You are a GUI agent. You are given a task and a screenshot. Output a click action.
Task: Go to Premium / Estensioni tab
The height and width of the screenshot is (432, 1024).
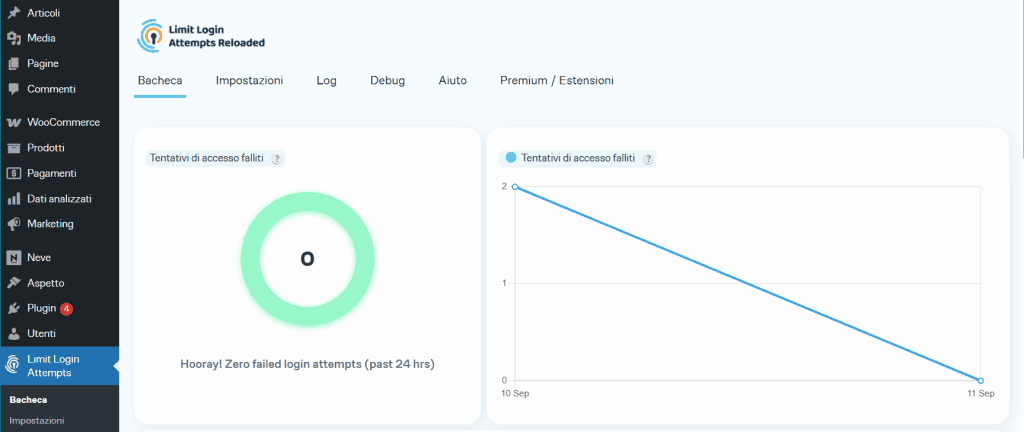(556, 80)
